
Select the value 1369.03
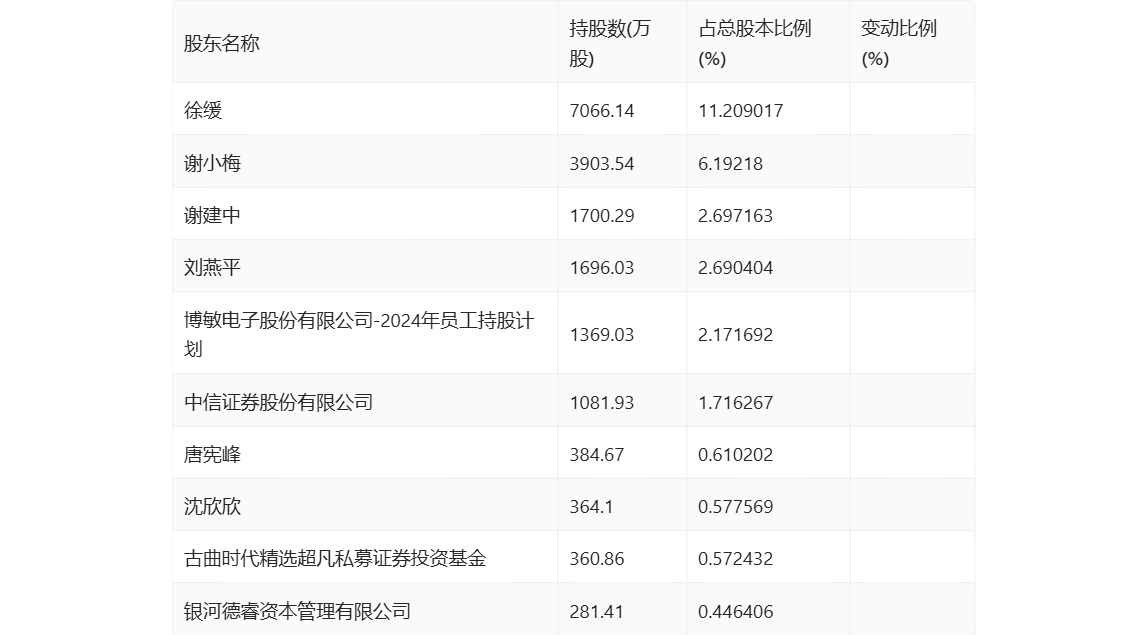pos(602,335)
